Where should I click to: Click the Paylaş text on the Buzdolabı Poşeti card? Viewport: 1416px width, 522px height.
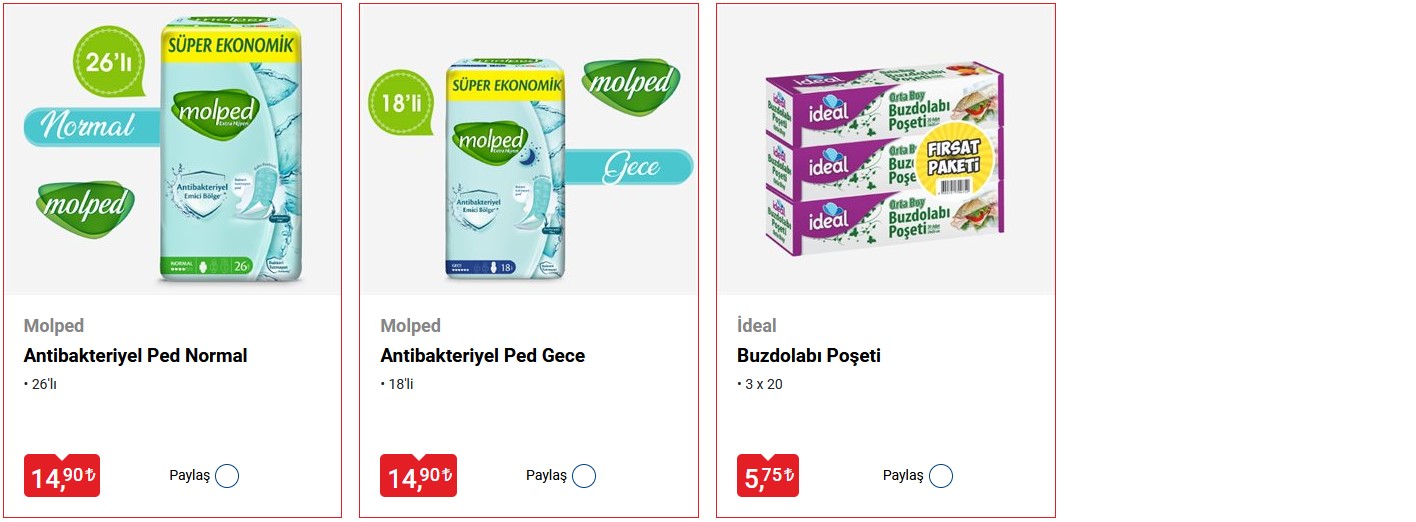(x=903, y=476)
